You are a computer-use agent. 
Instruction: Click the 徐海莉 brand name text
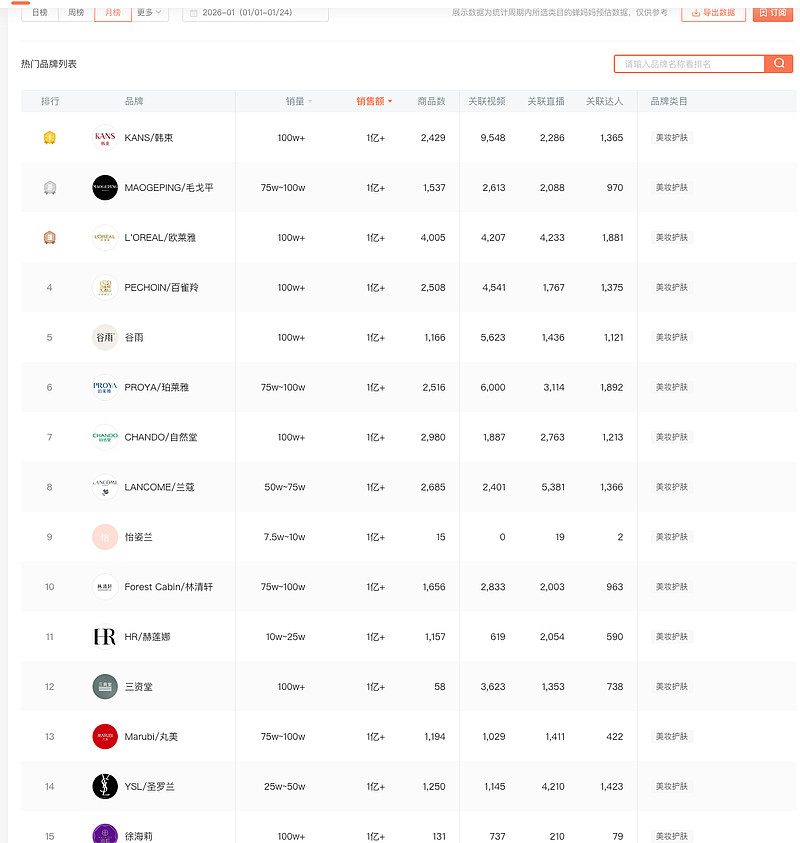tap(139, 836)
